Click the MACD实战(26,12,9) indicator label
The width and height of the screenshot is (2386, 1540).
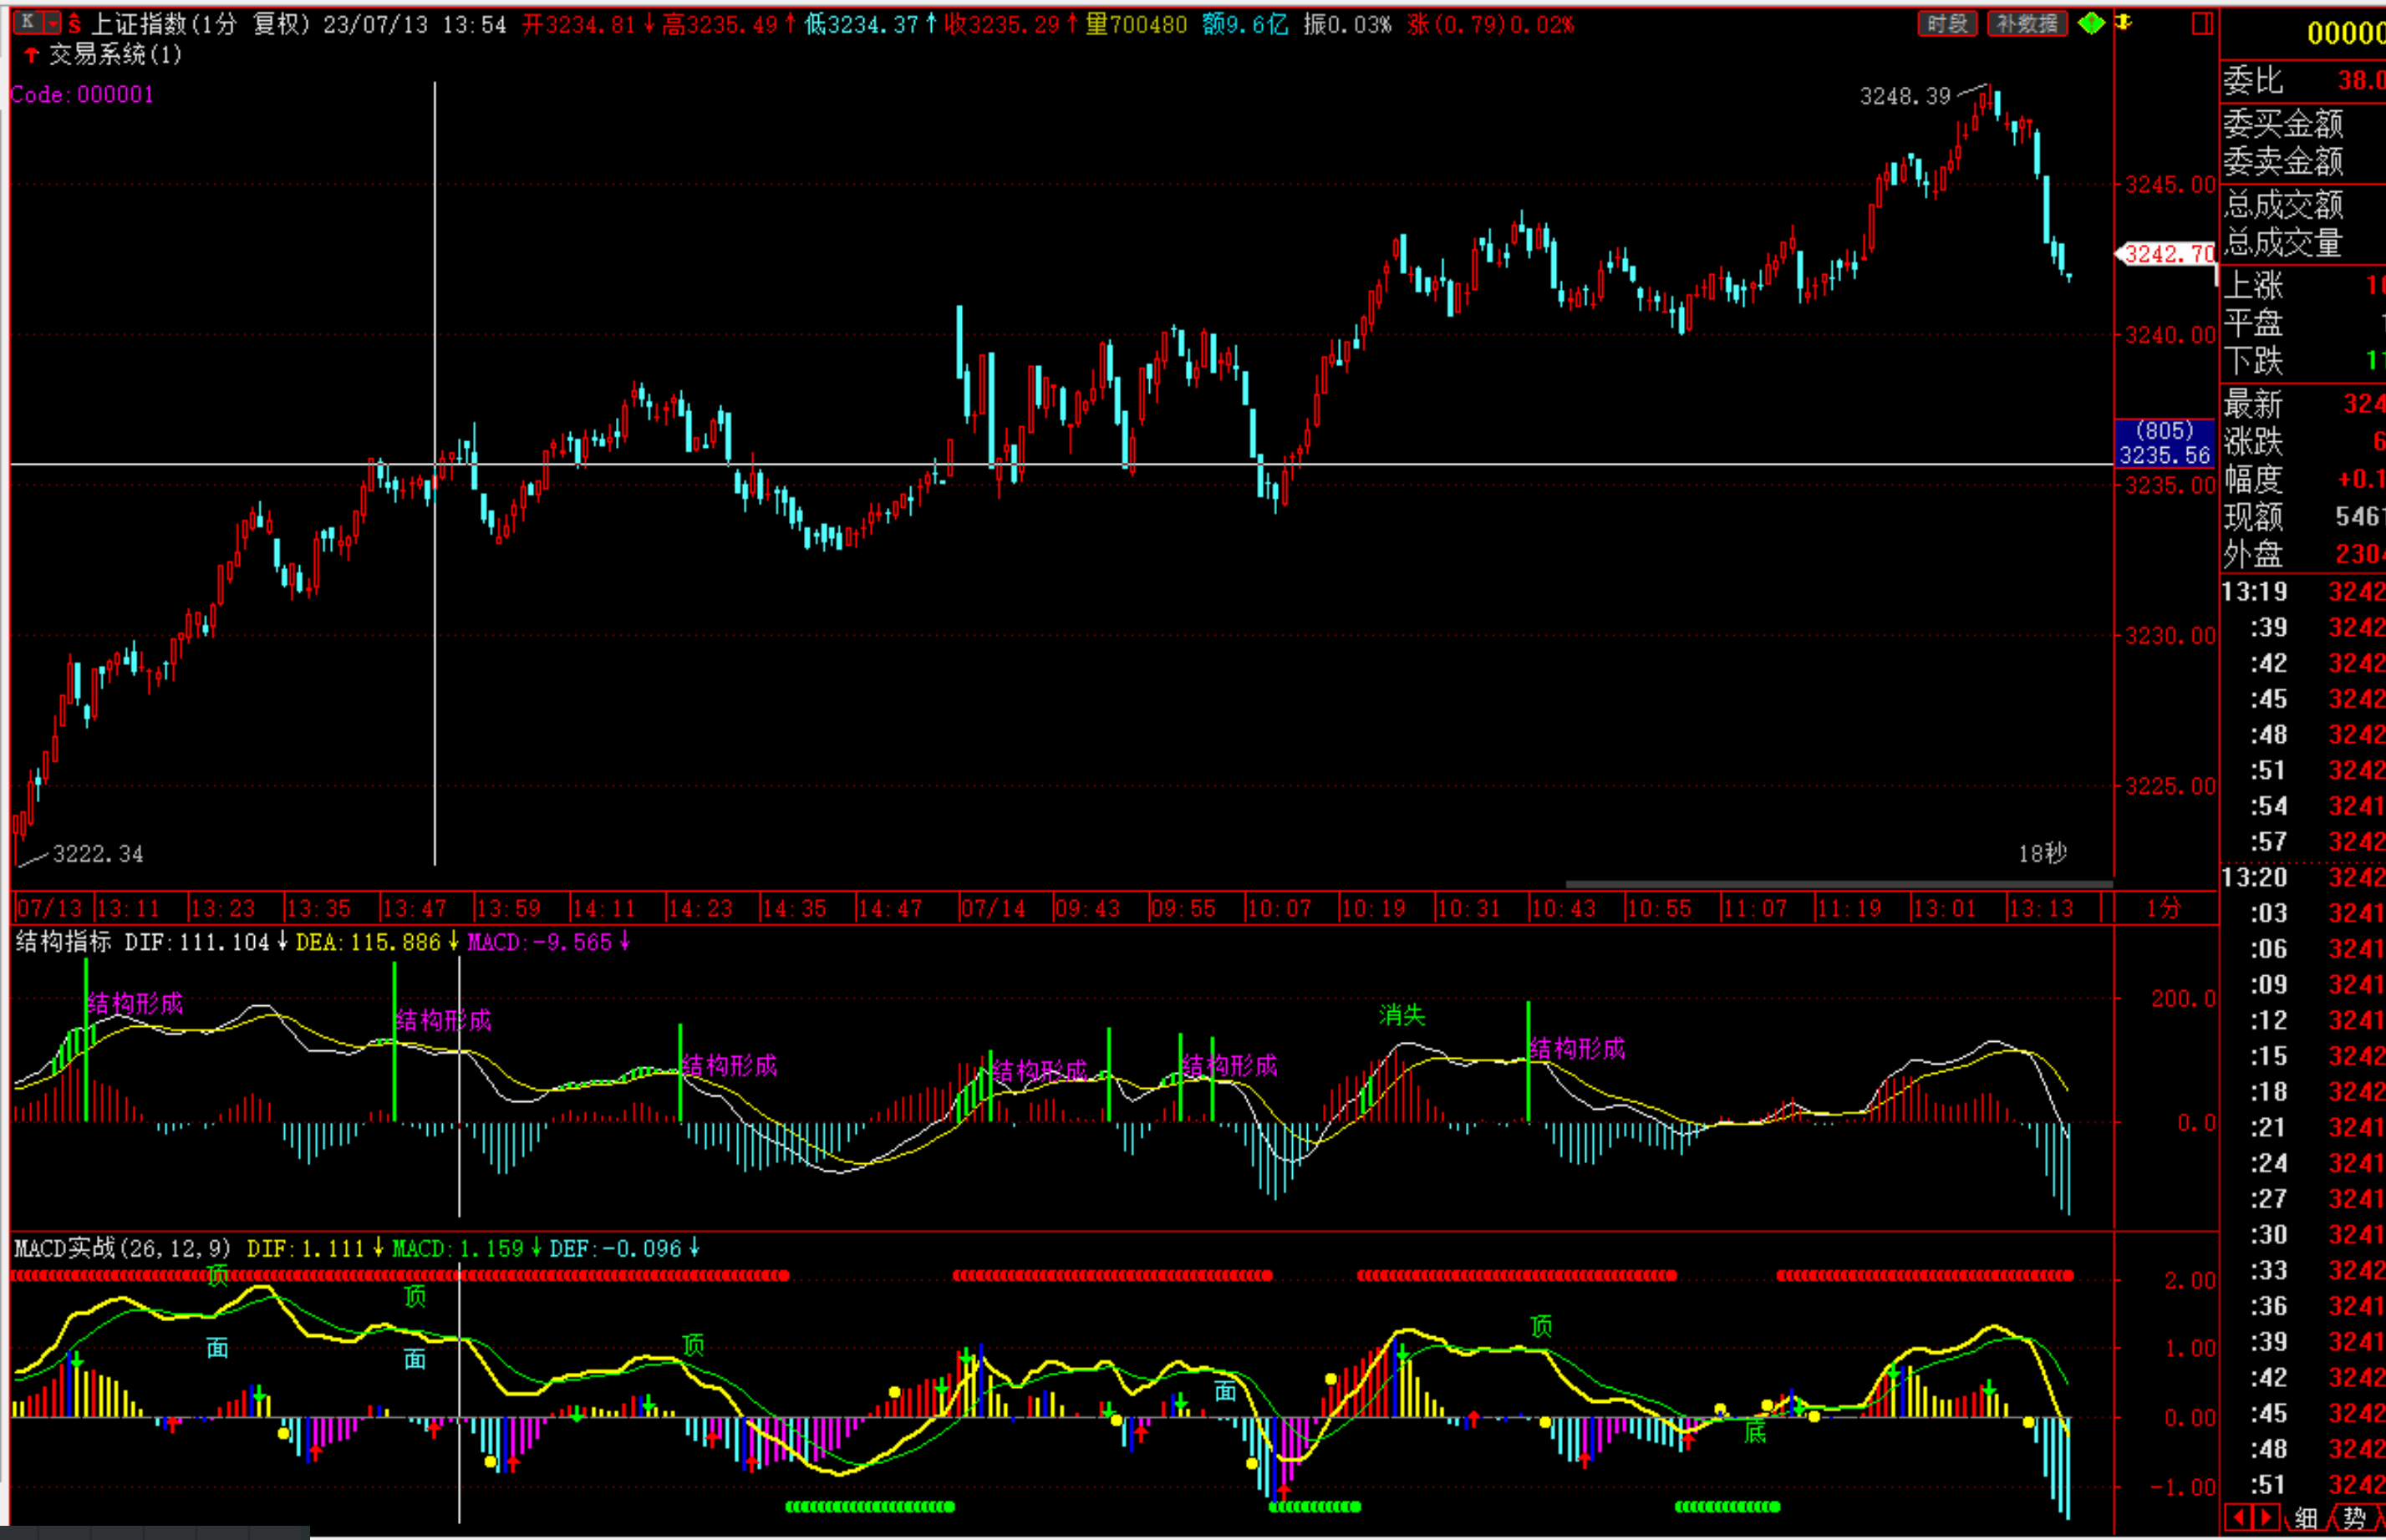click(x=122, y=1248)
